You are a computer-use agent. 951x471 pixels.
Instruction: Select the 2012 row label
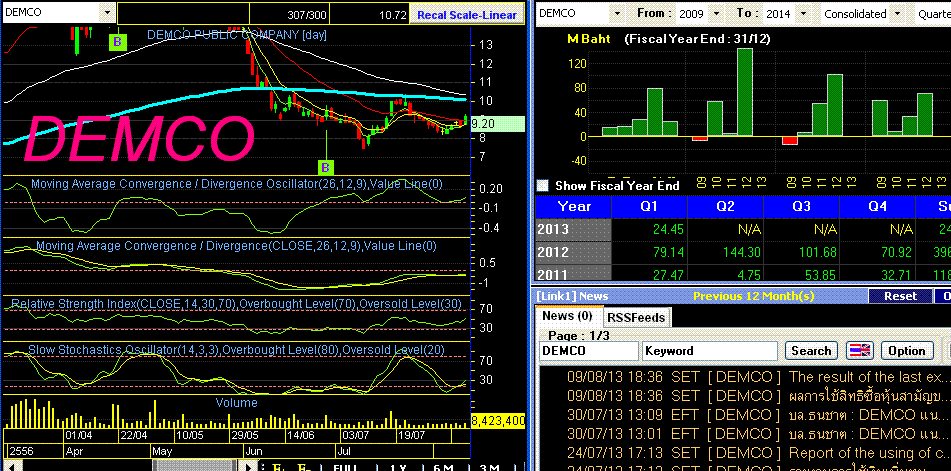pos(574,252)
